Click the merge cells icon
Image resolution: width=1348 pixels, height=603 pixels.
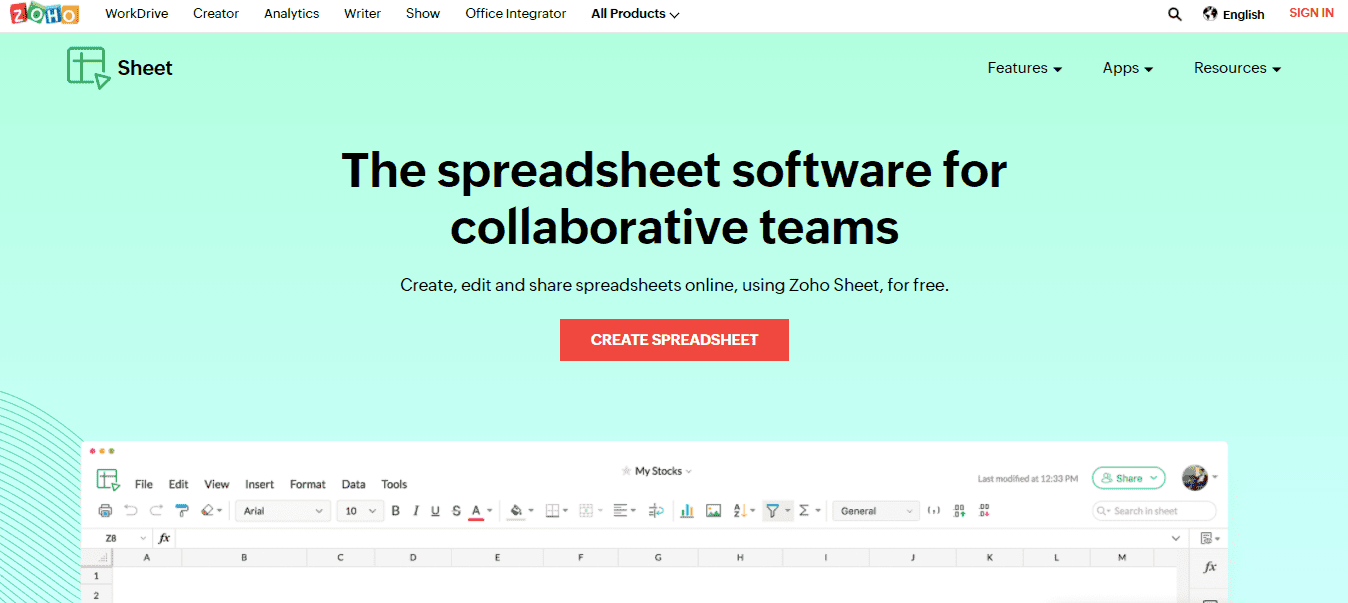pos(587,511)
